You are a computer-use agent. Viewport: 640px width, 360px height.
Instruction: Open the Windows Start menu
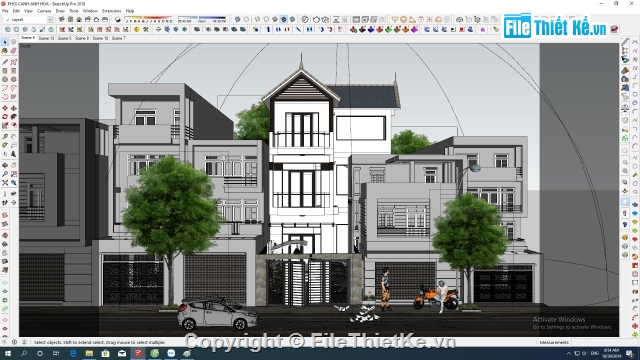click(7, 353)
